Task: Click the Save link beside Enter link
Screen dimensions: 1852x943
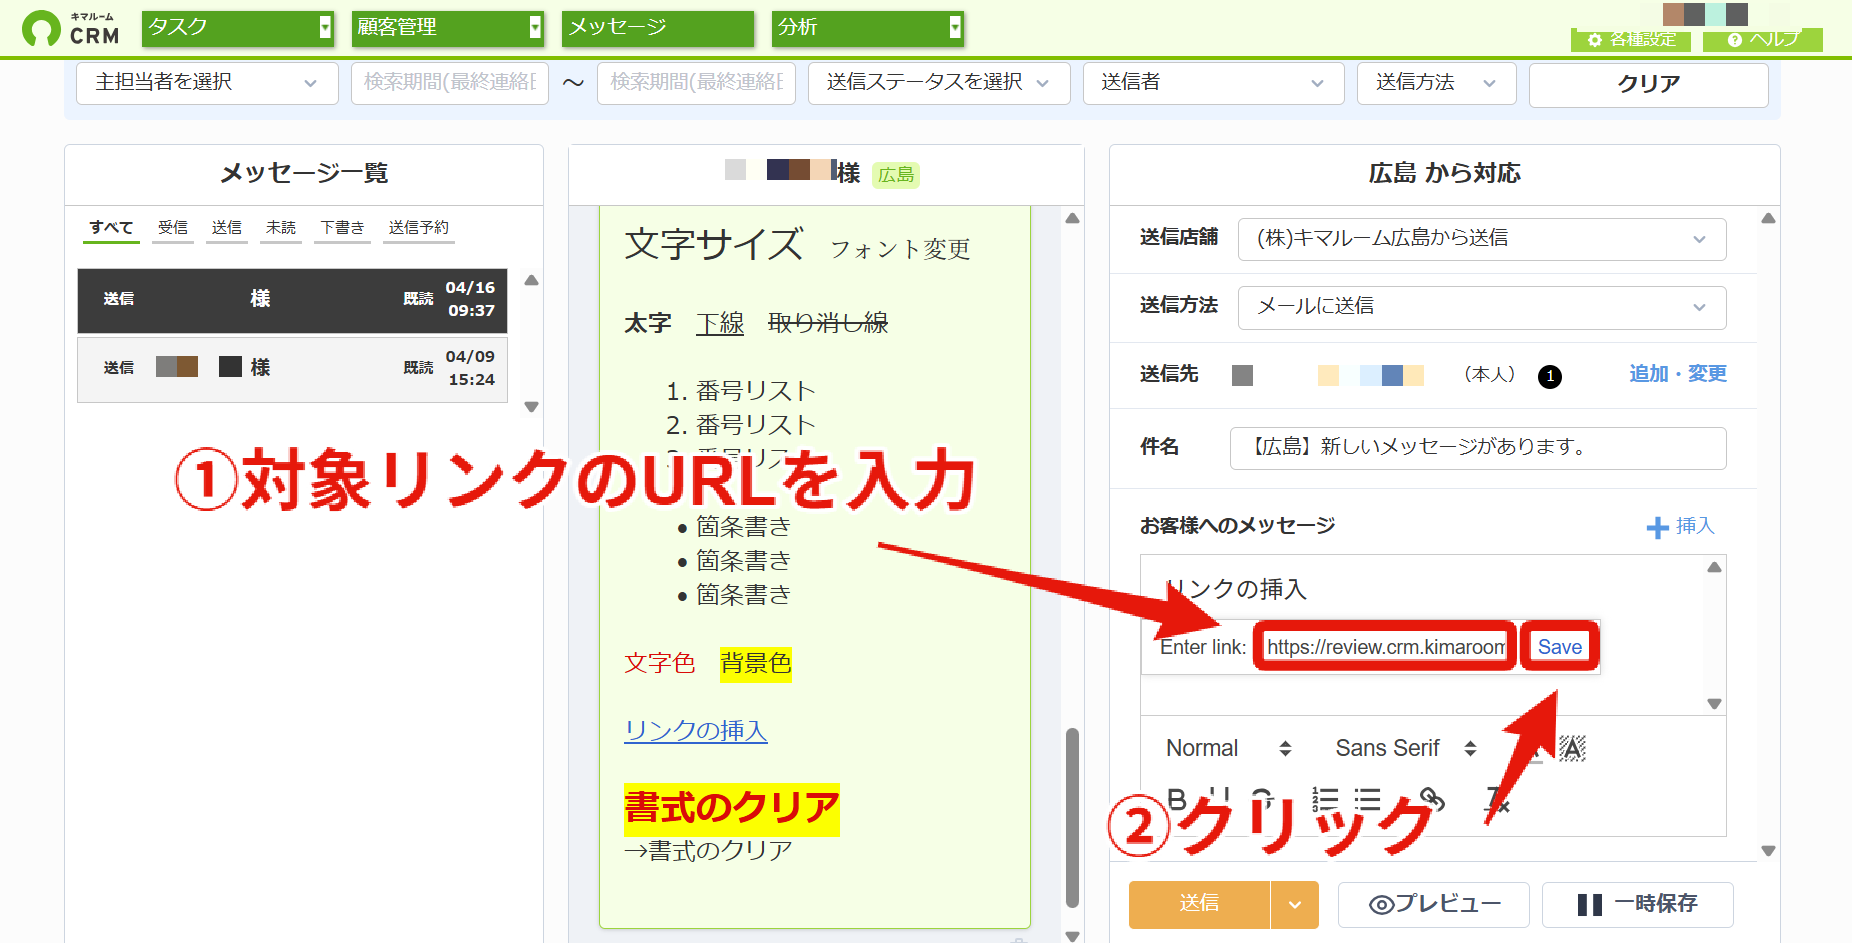Action: [x=1560, y=647]
